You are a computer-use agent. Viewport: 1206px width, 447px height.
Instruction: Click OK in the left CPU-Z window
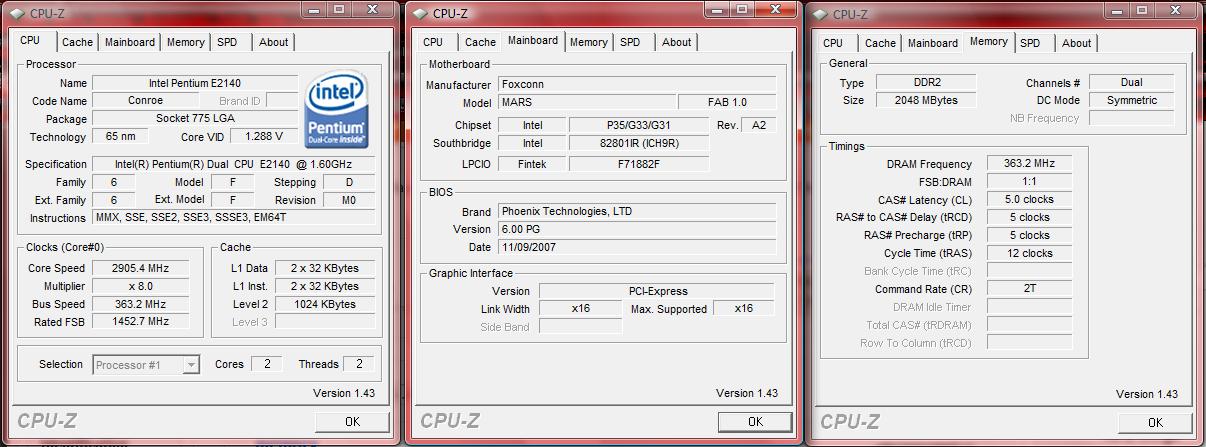pos(352,422)
